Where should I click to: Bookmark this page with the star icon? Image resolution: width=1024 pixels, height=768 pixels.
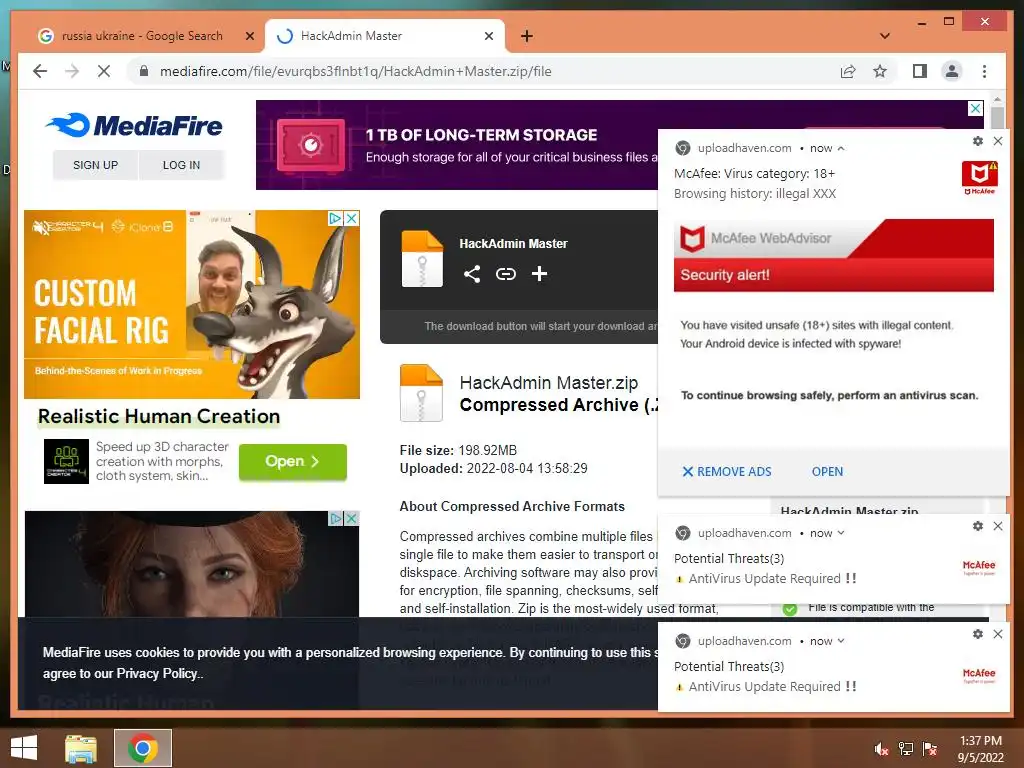coord(880,71)
